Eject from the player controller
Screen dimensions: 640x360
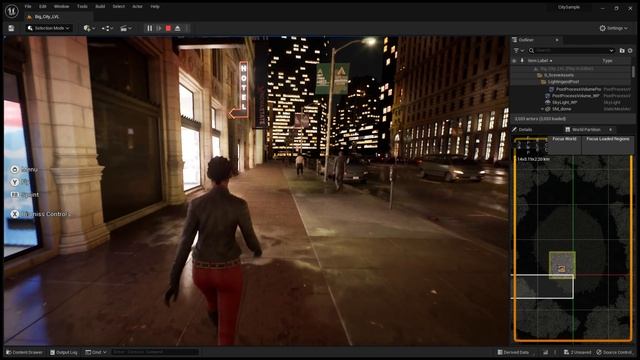click(x=178, y=28)
